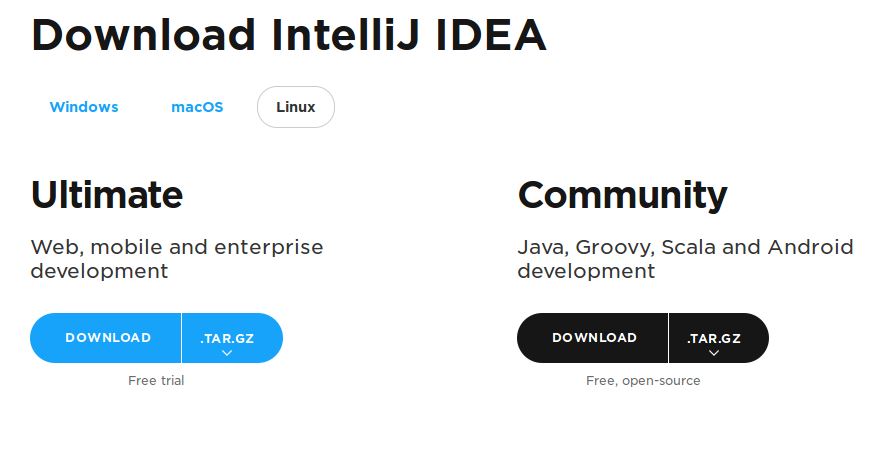Click the Ultimate edition heading

click(x=107, y=194)
